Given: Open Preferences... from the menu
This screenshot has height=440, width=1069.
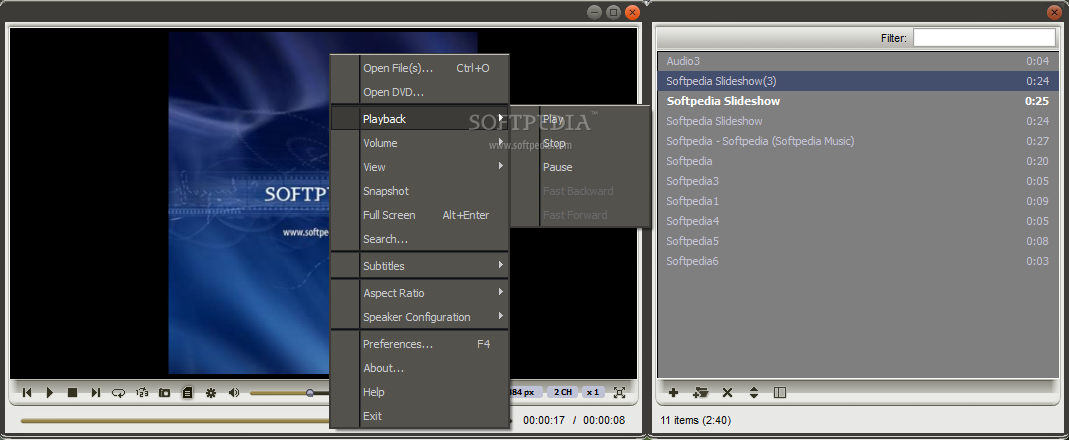Looking at the screenshot, I should [x=420, y=344].
